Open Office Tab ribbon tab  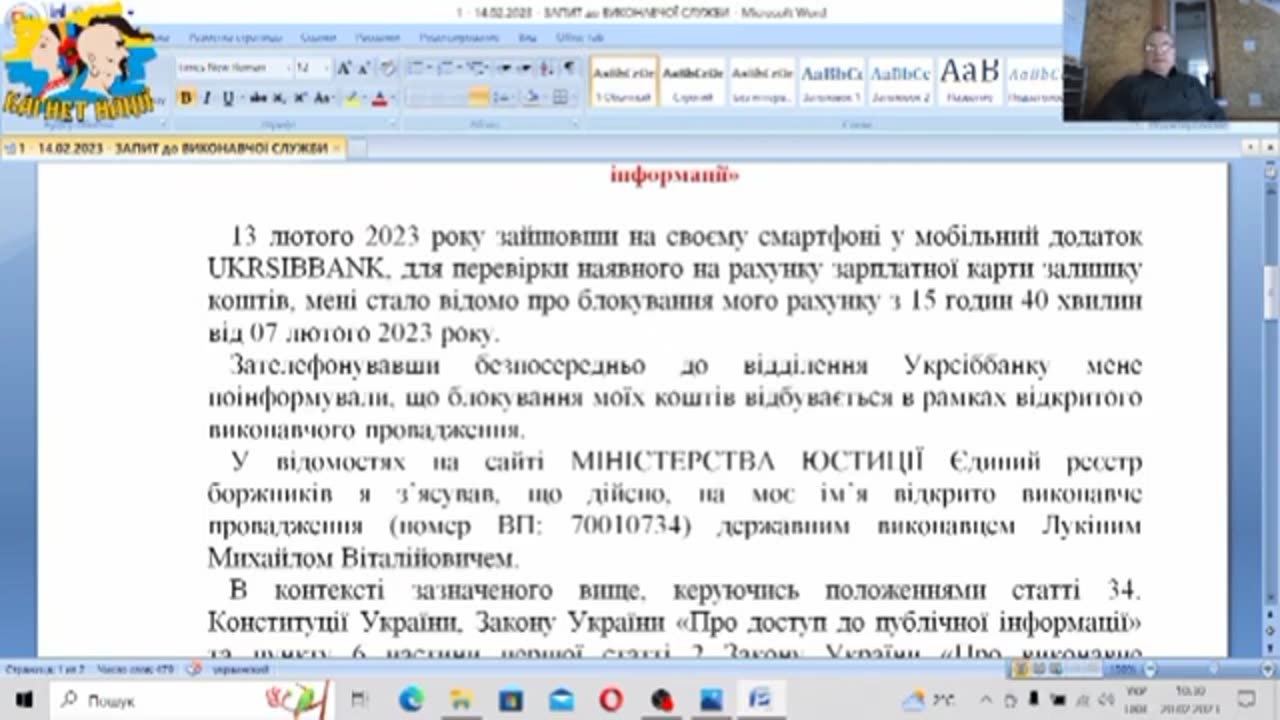[580, 38]
